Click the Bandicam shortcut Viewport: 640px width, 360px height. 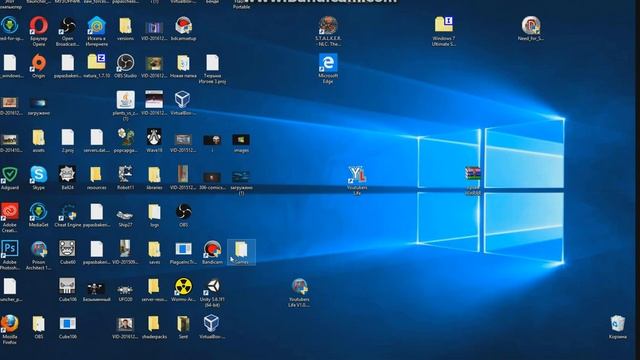[212, 249]
